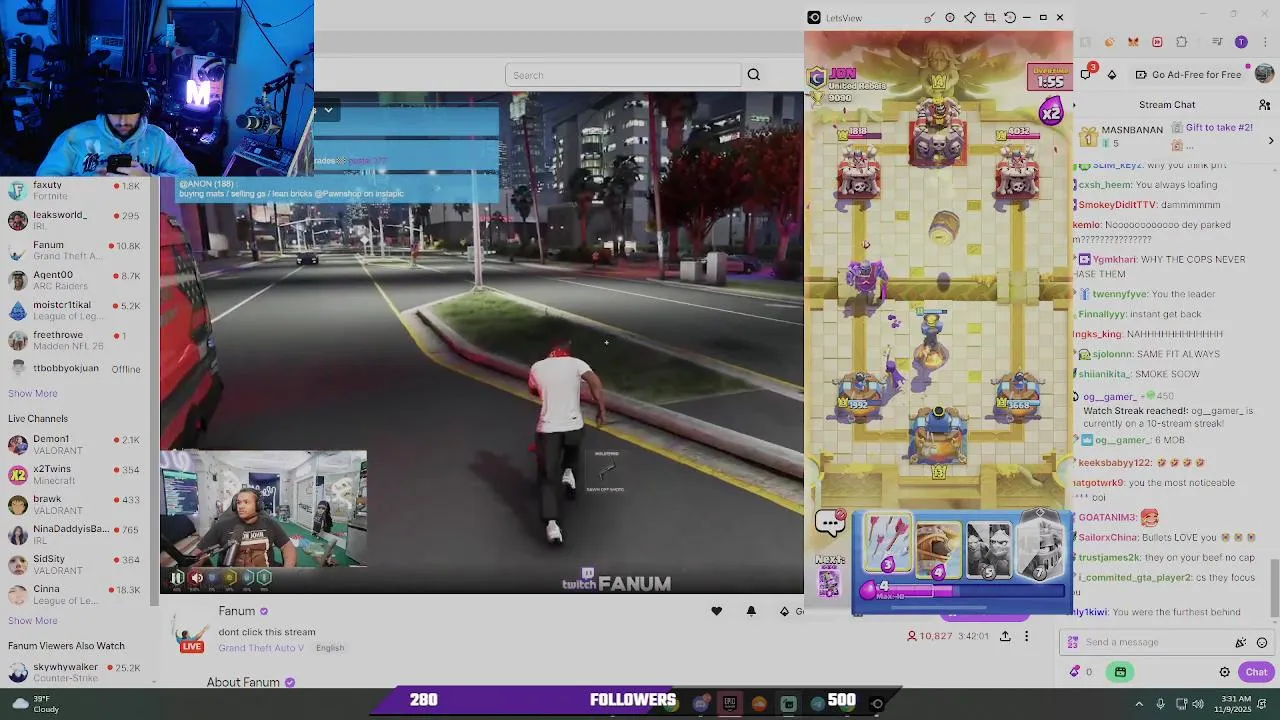This screenshot has height=720, width=1280.
Task: Open Twitch profile avatar menu
Action: 1264,74
